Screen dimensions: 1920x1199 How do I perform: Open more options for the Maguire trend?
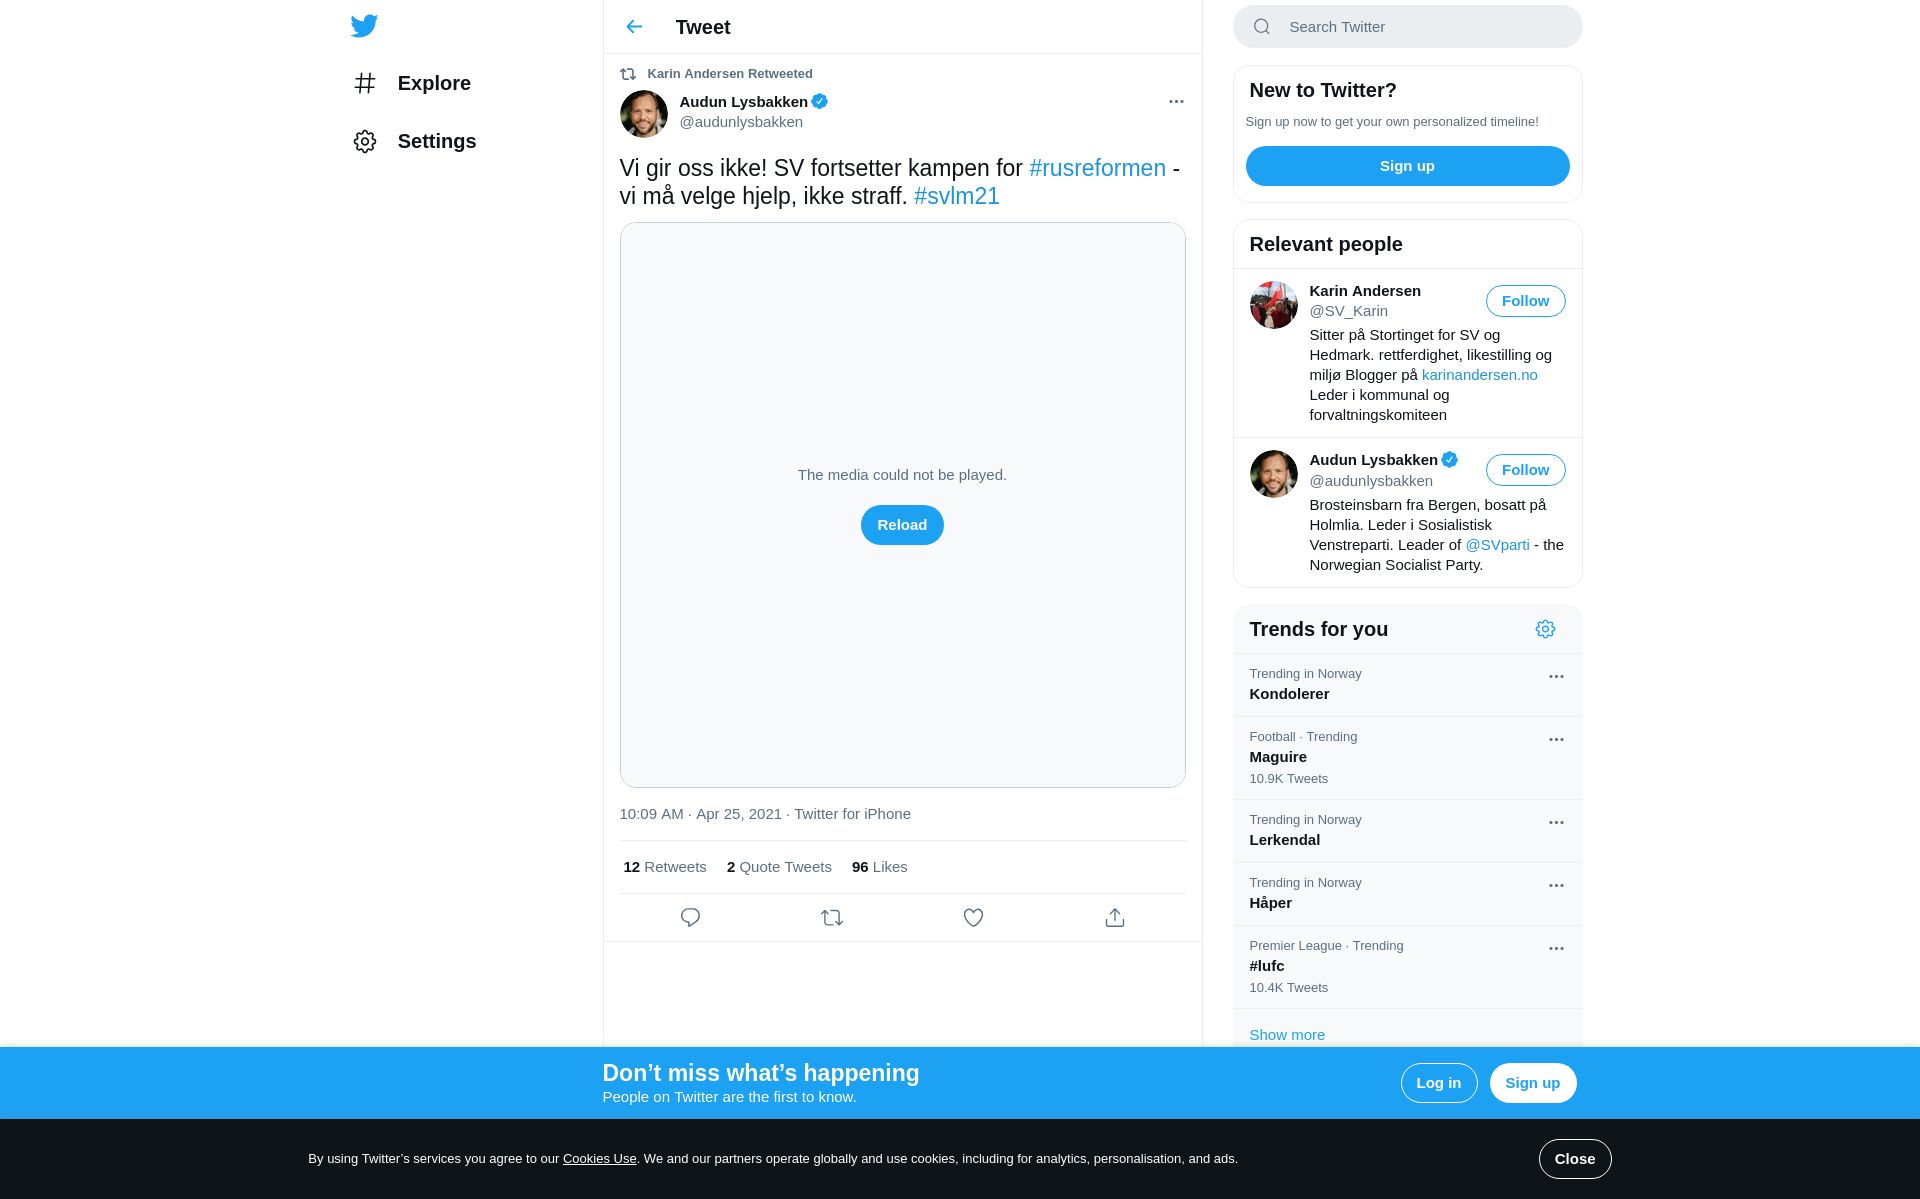(1556, 739)
